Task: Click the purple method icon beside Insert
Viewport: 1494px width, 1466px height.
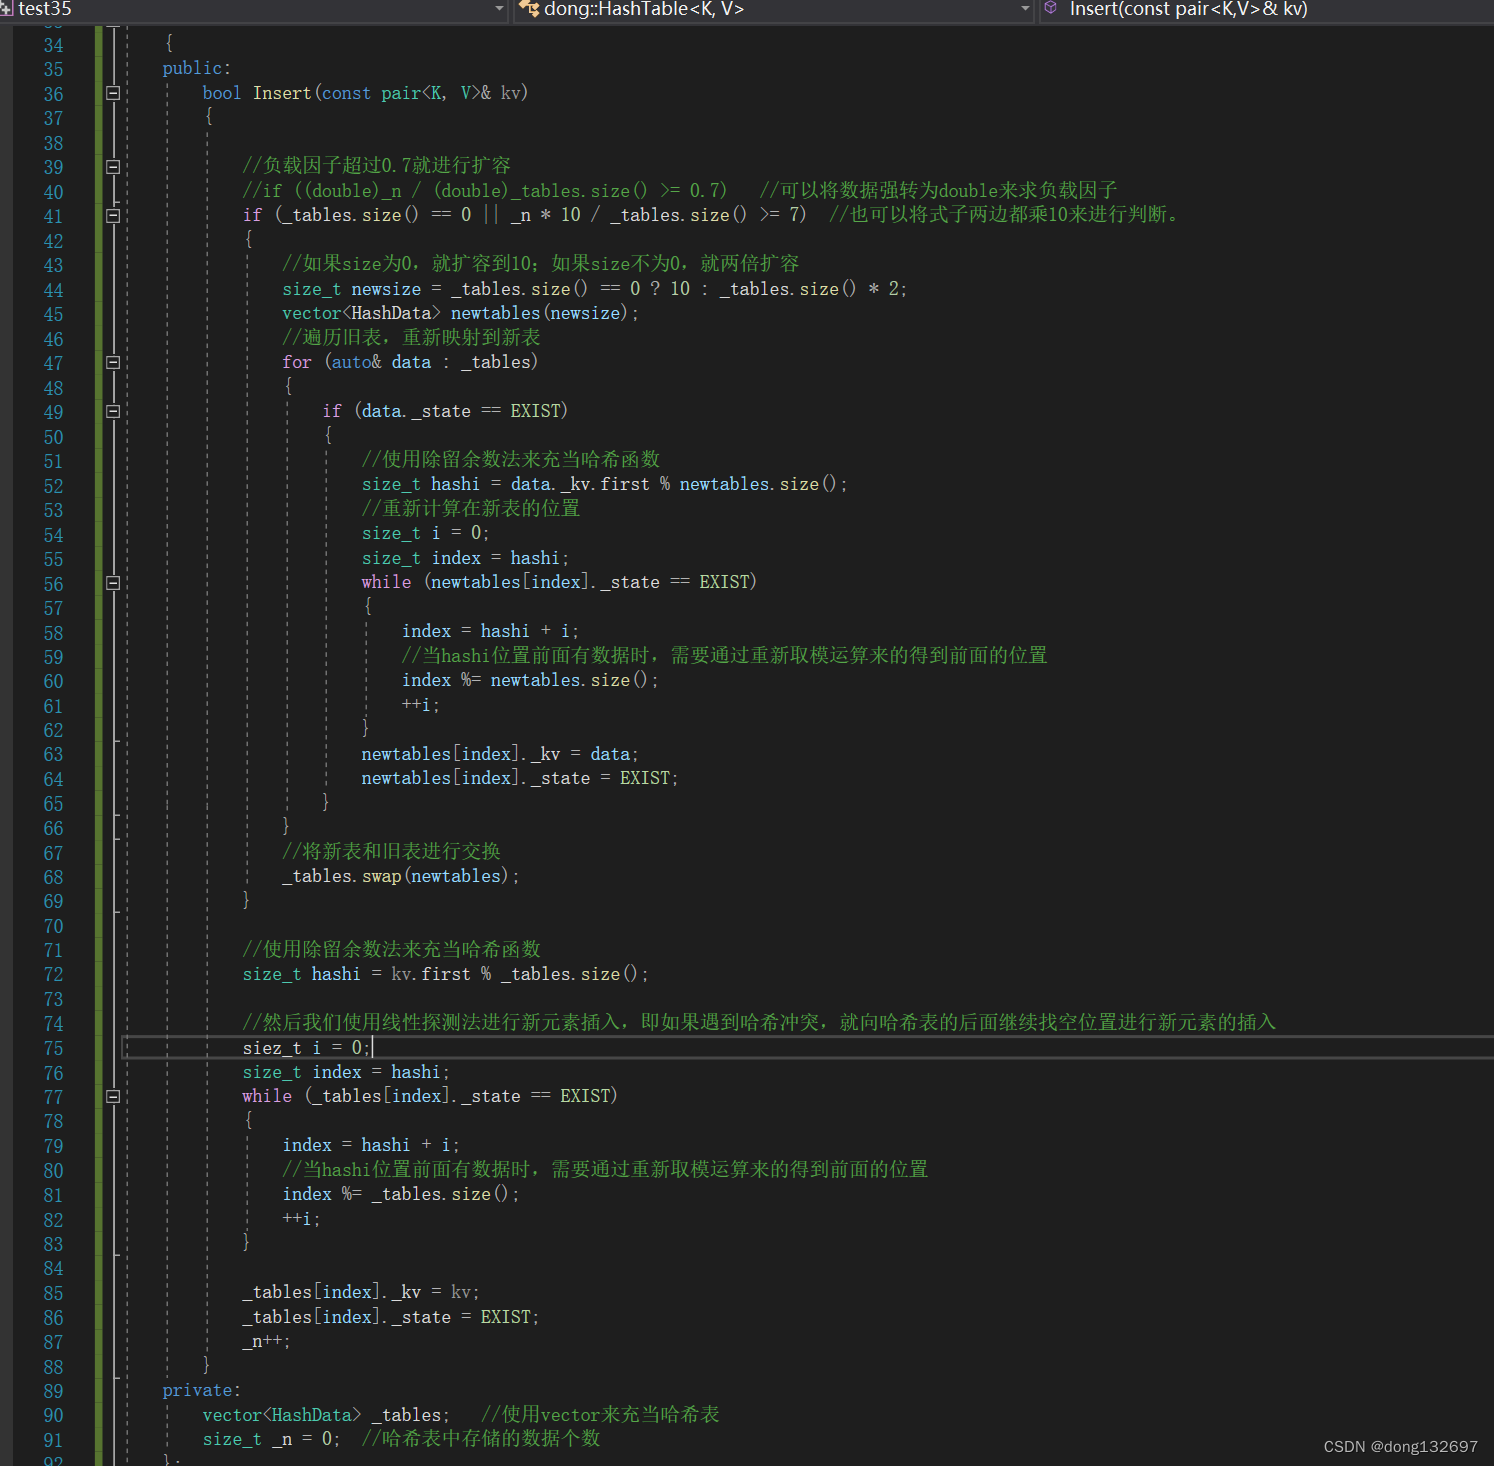Action: click(1050, 8)
